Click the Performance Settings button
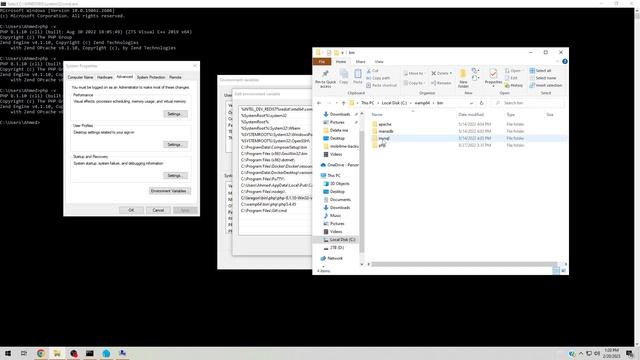This screenshot has height=360, width=640. pos(175,114)
